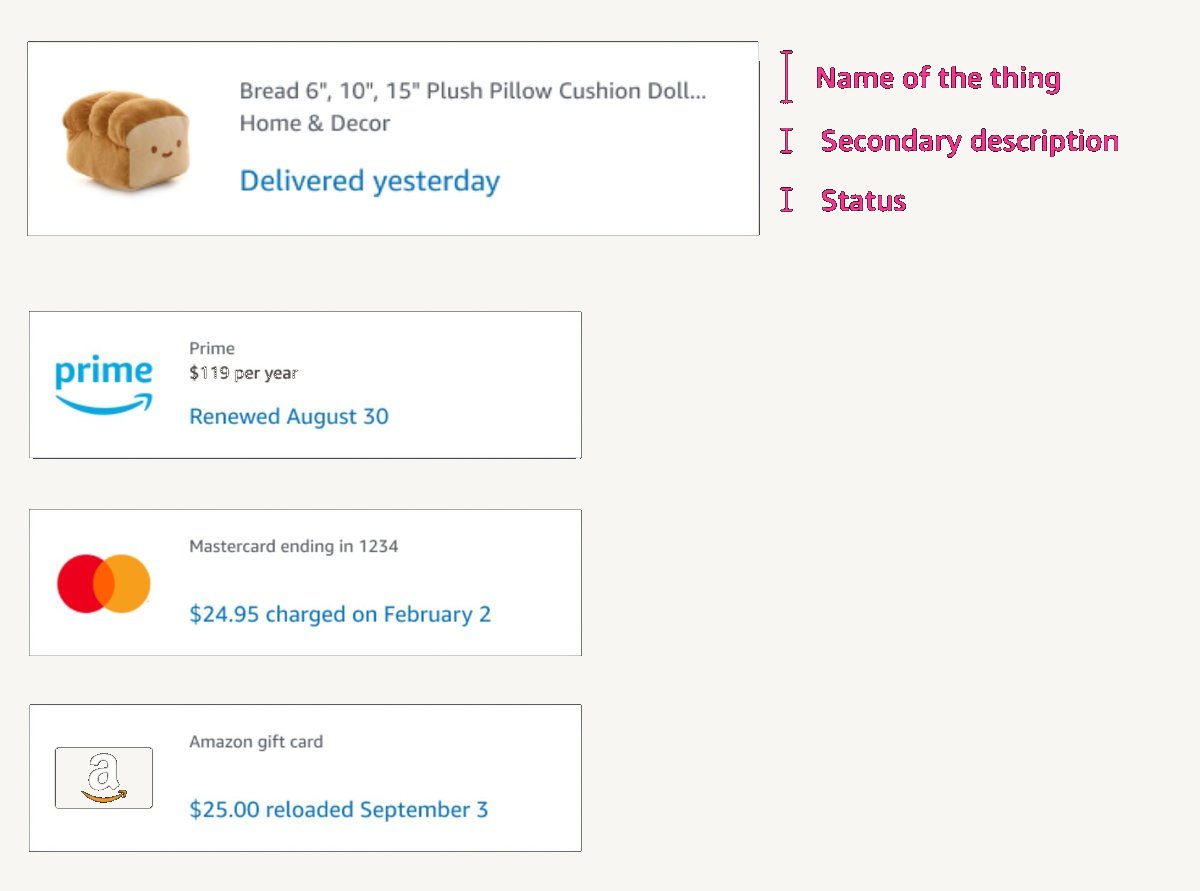Click bracket marker beside Secondary description
The width and height of the screenshot is (1200, 891).
point(787,141)
